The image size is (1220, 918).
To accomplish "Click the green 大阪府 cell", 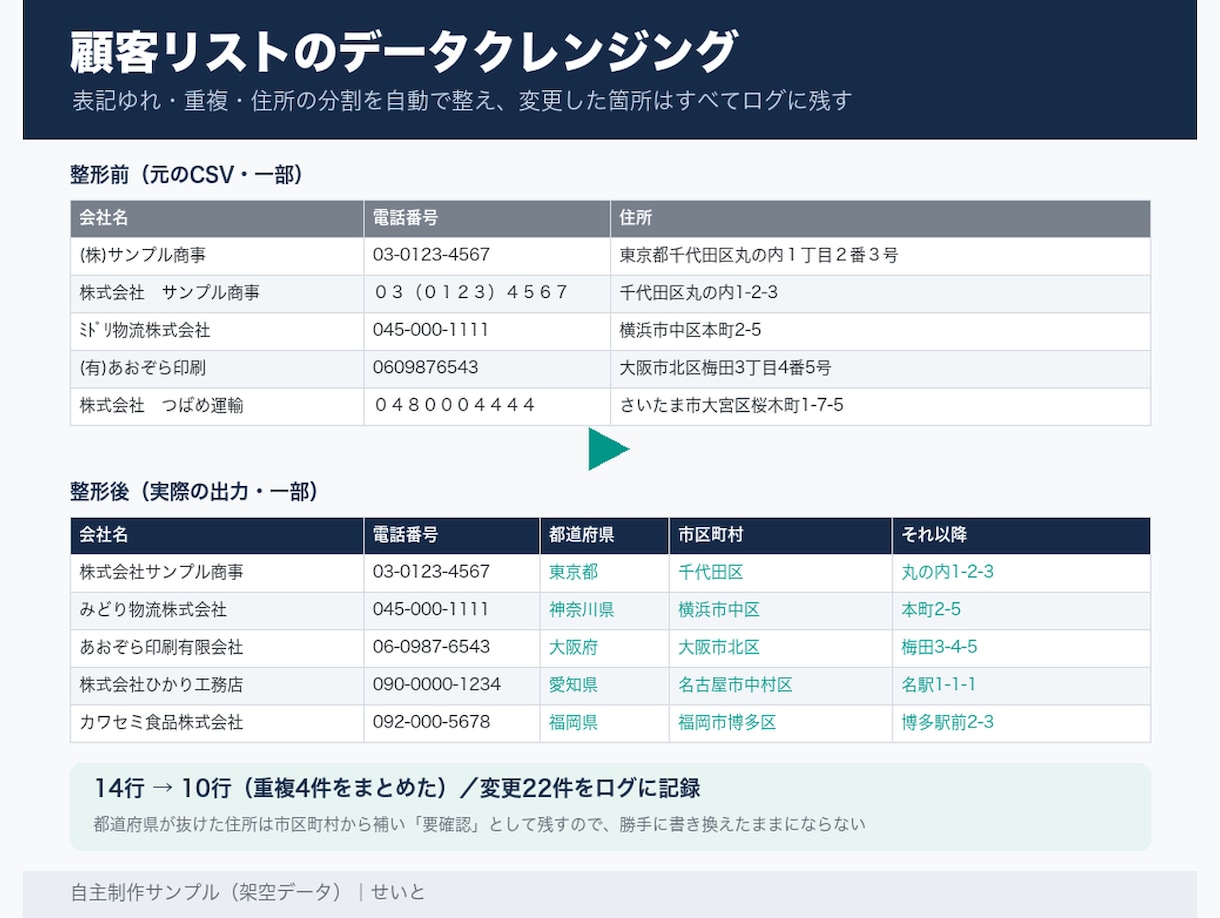I will (x=605, y=648).
